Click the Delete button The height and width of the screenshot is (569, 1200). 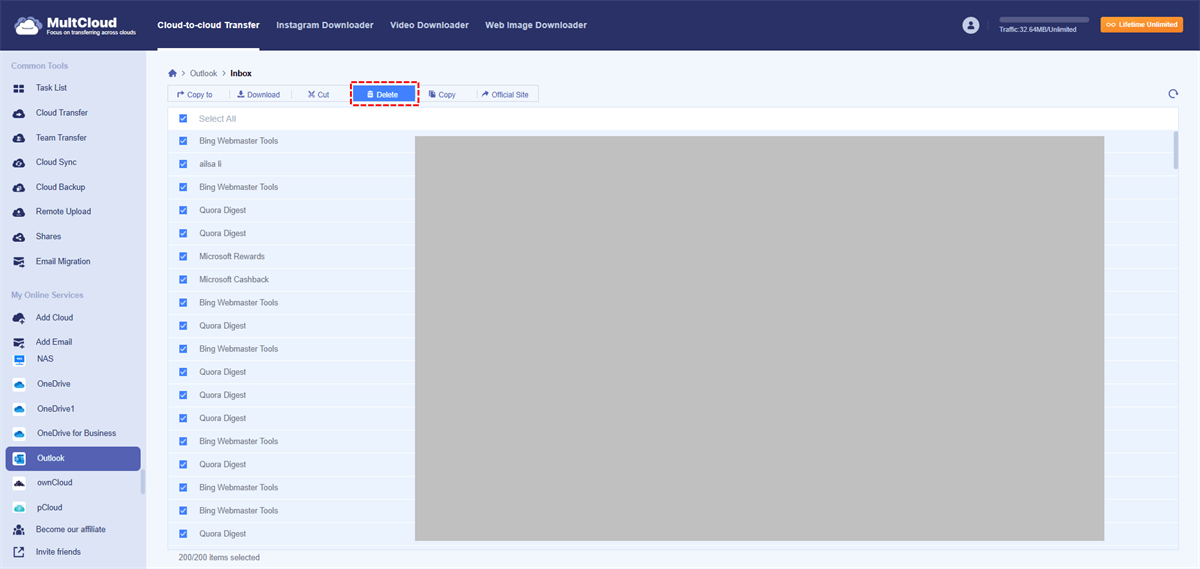[x=384, y=94]
